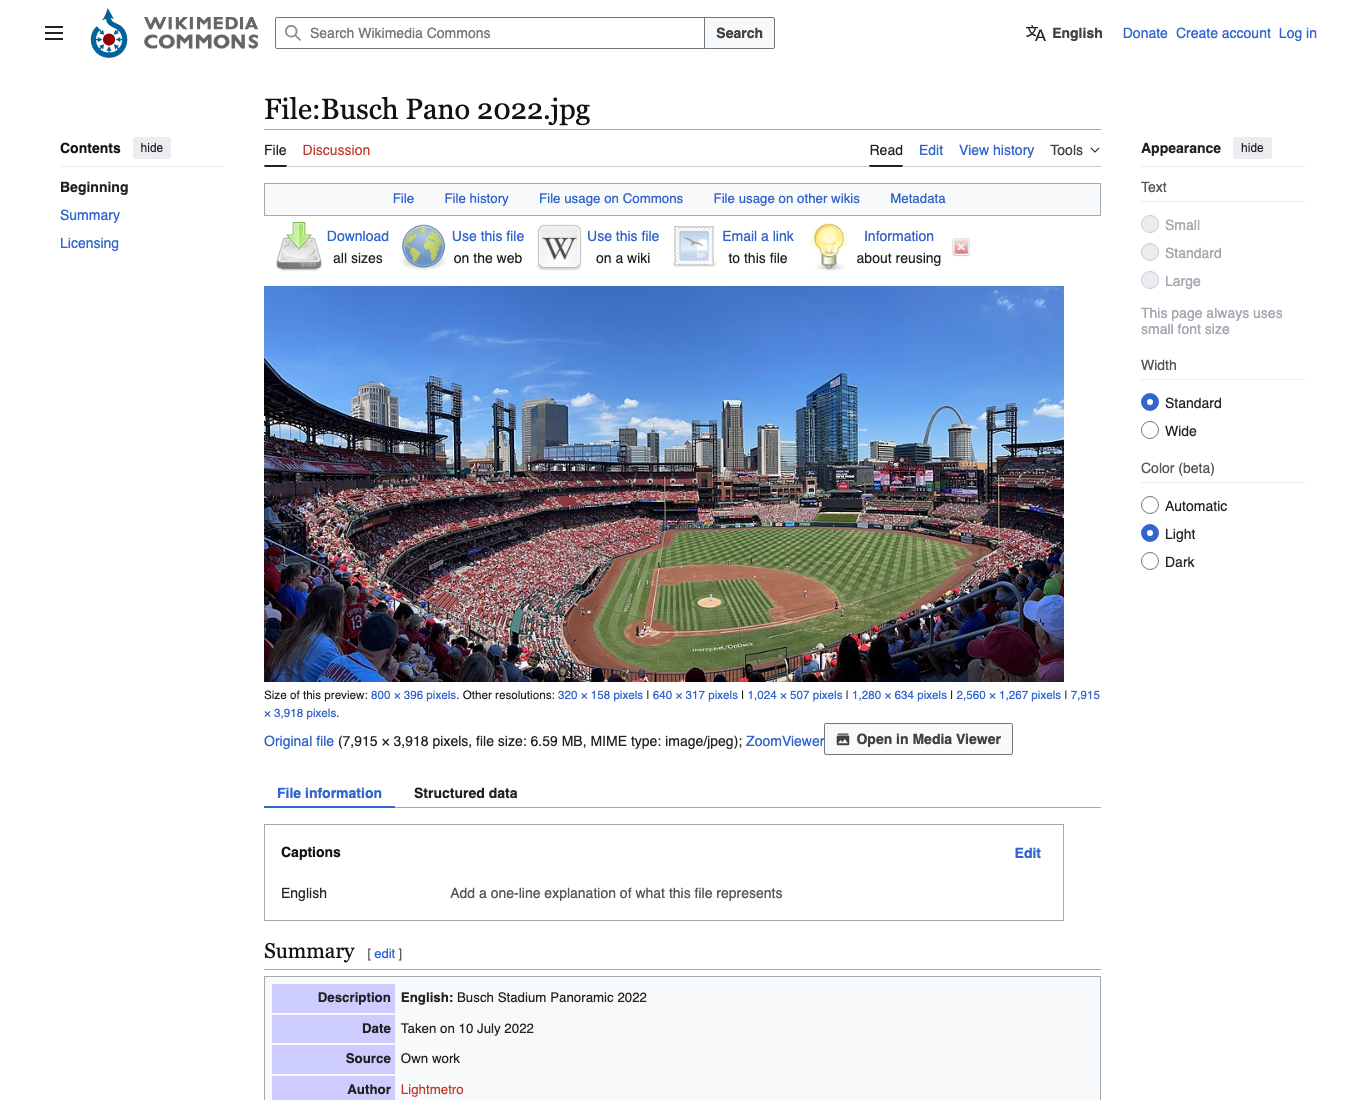Image resolution: width=1365 pixels, height=1100 pixels.
Task: Choose the Automatic color radio button
Action: [x=1150, y=505]
